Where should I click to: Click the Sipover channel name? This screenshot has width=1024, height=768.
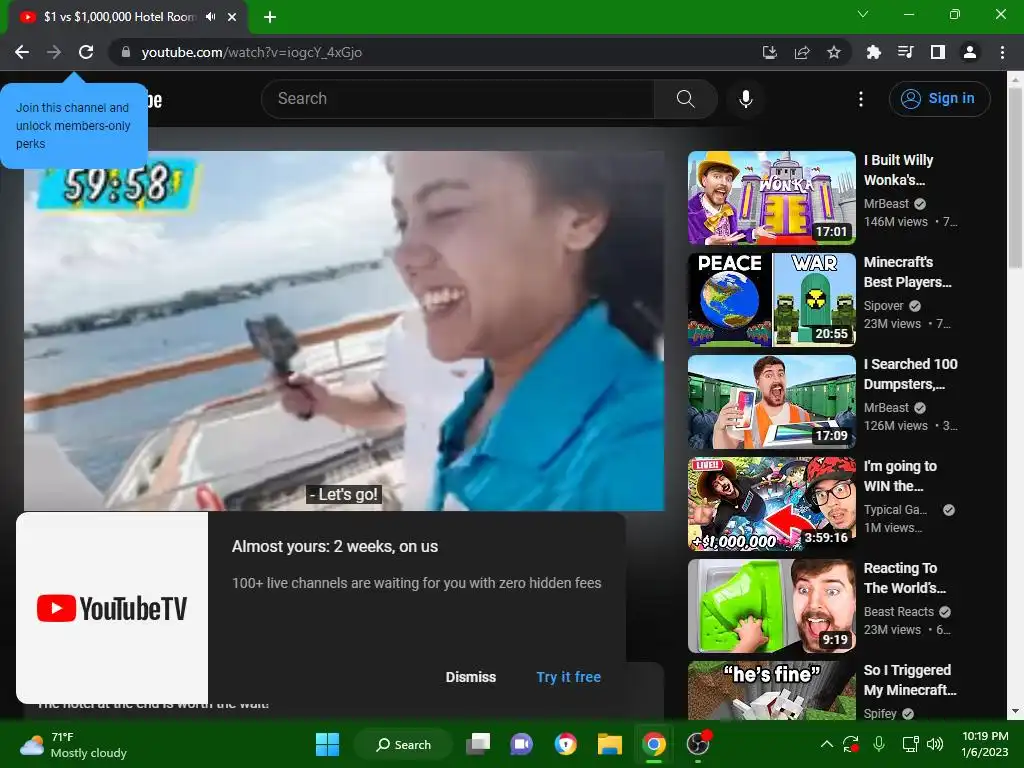pyautogui.click(x=884, y=306)
